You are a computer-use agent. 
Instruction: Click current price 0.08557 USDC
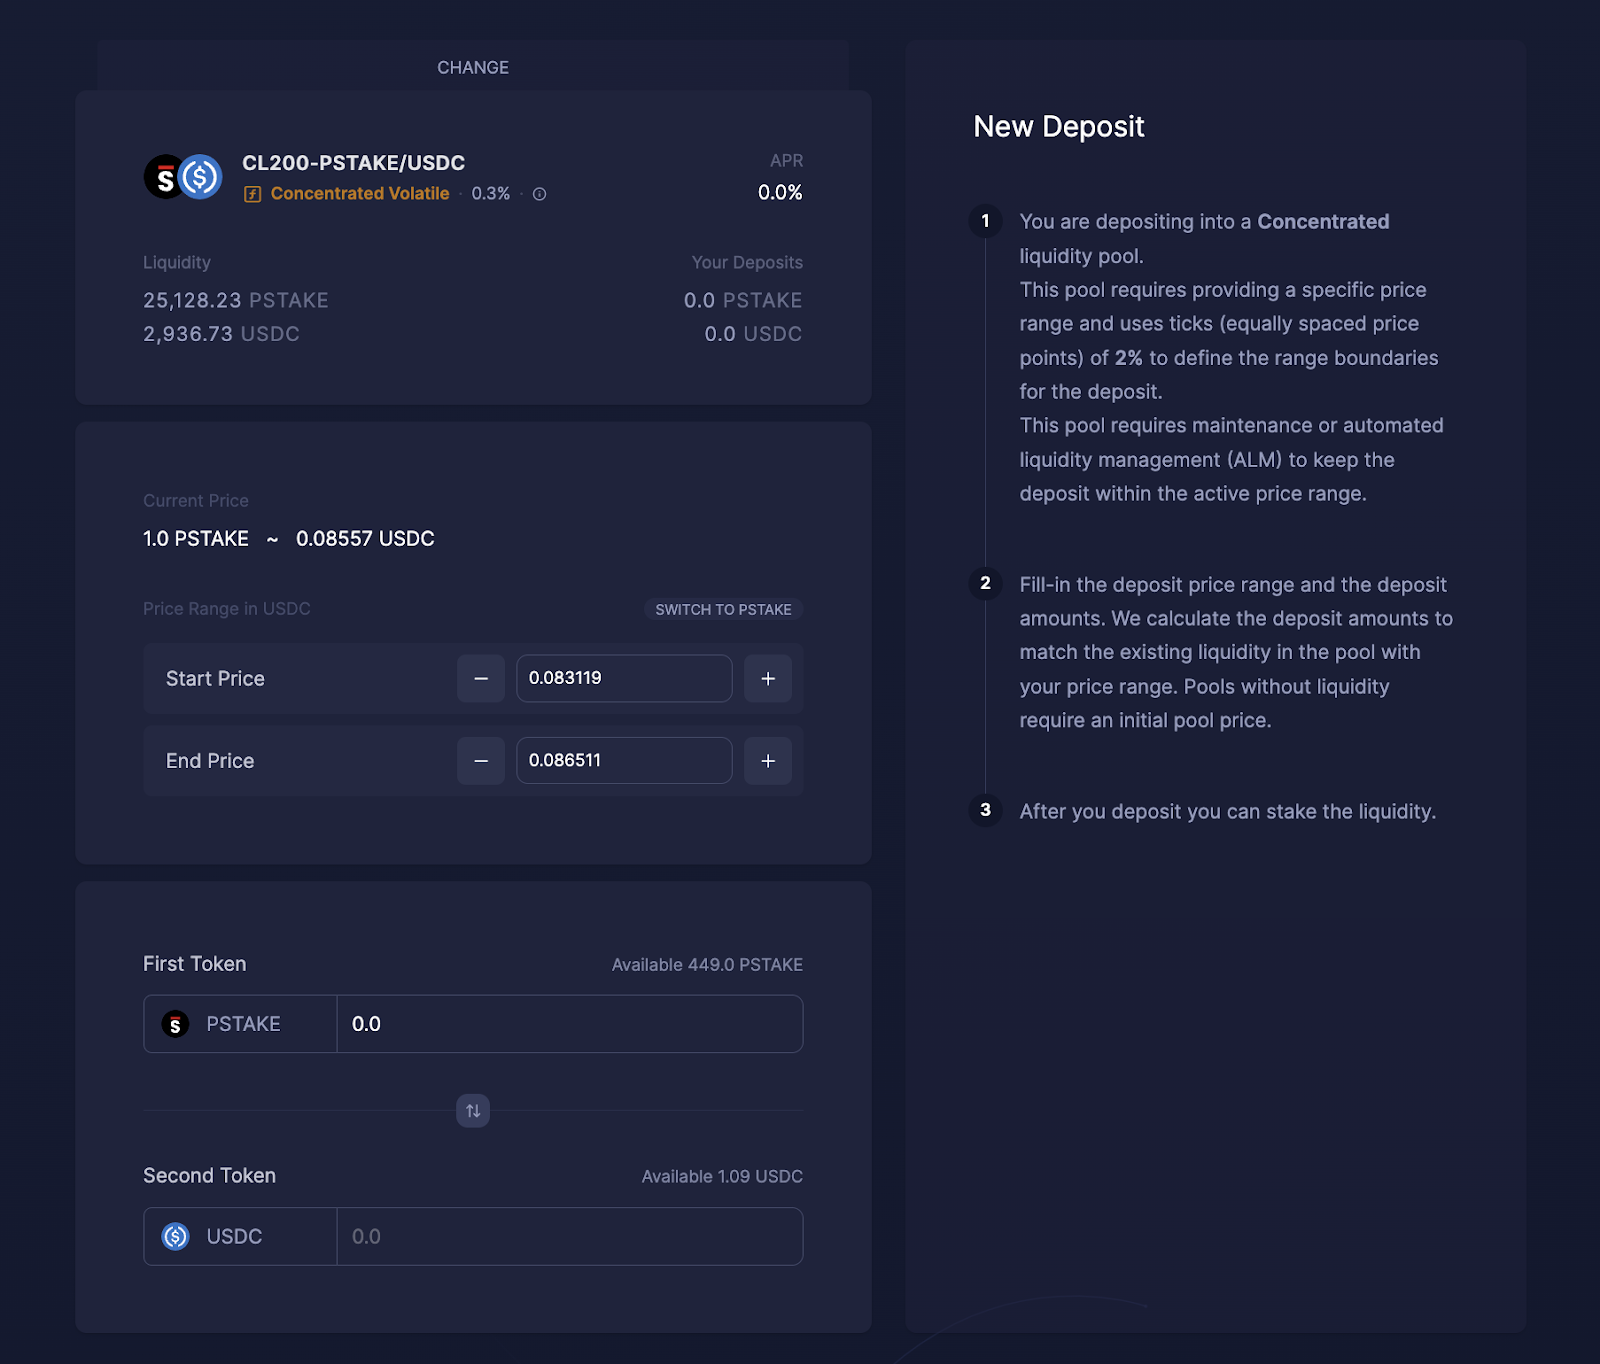[365, 538]
